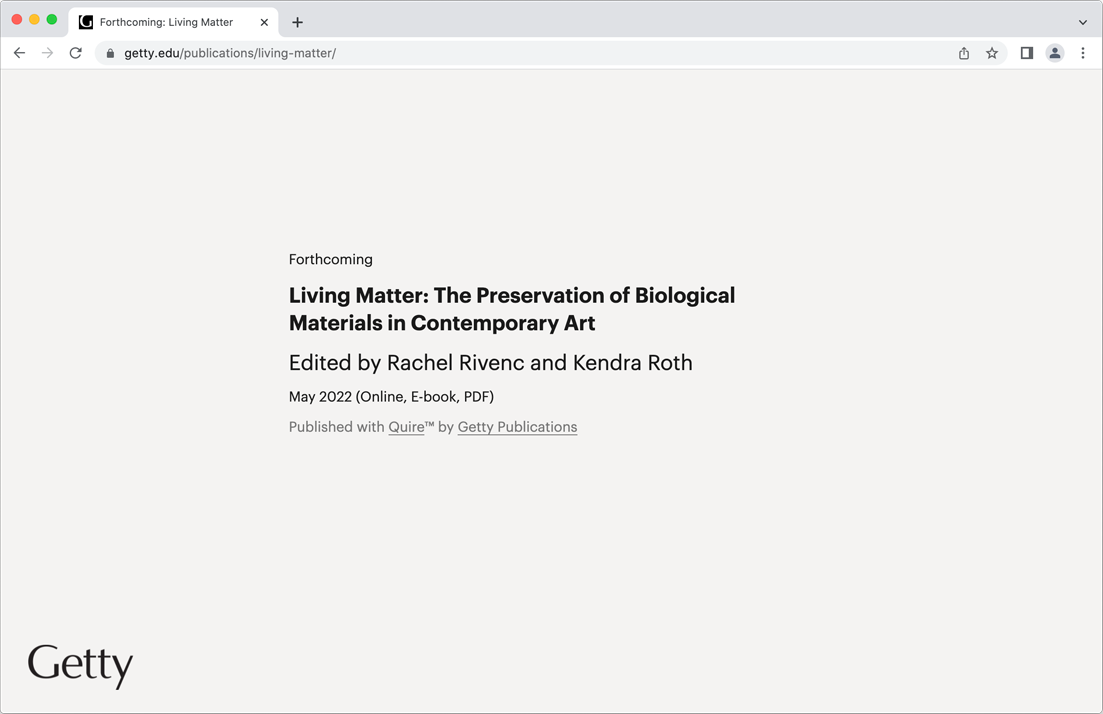Maximize the window with green button
The height and width of the screenshot is (714, 1103).
[52, 19]
